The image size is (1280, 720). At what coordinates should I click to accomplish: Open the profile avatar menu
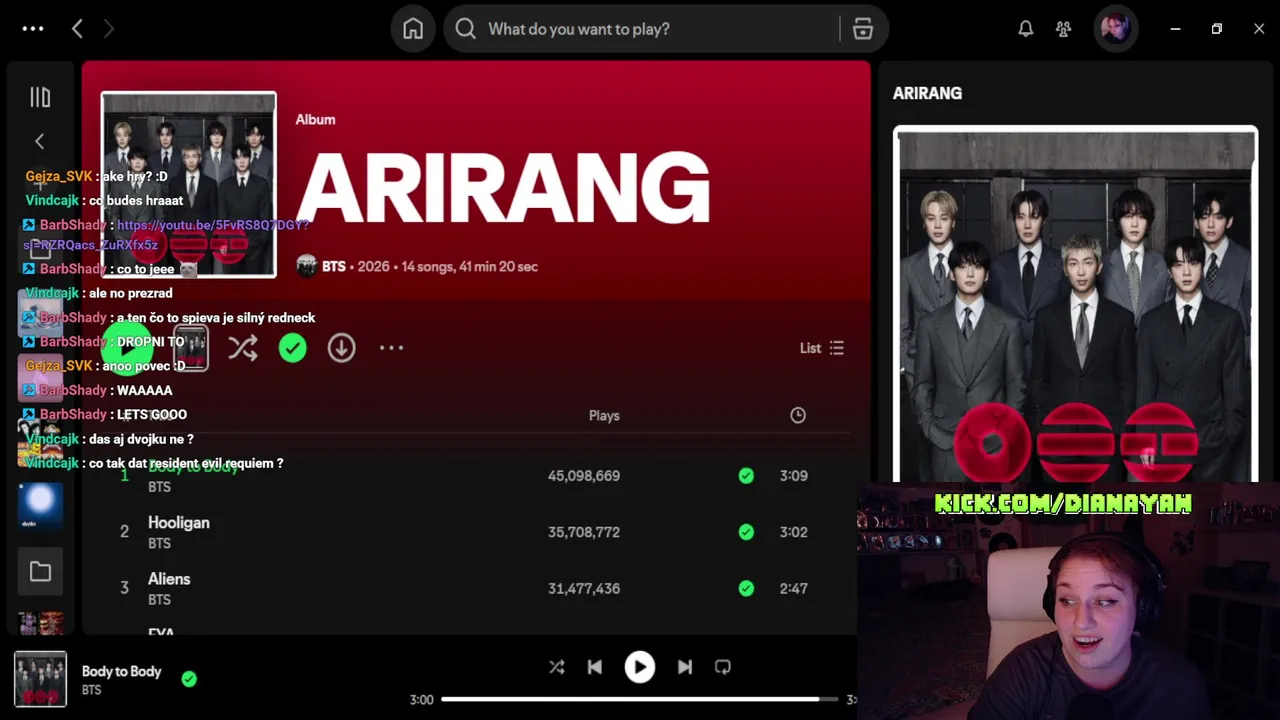pos(1115,28)
